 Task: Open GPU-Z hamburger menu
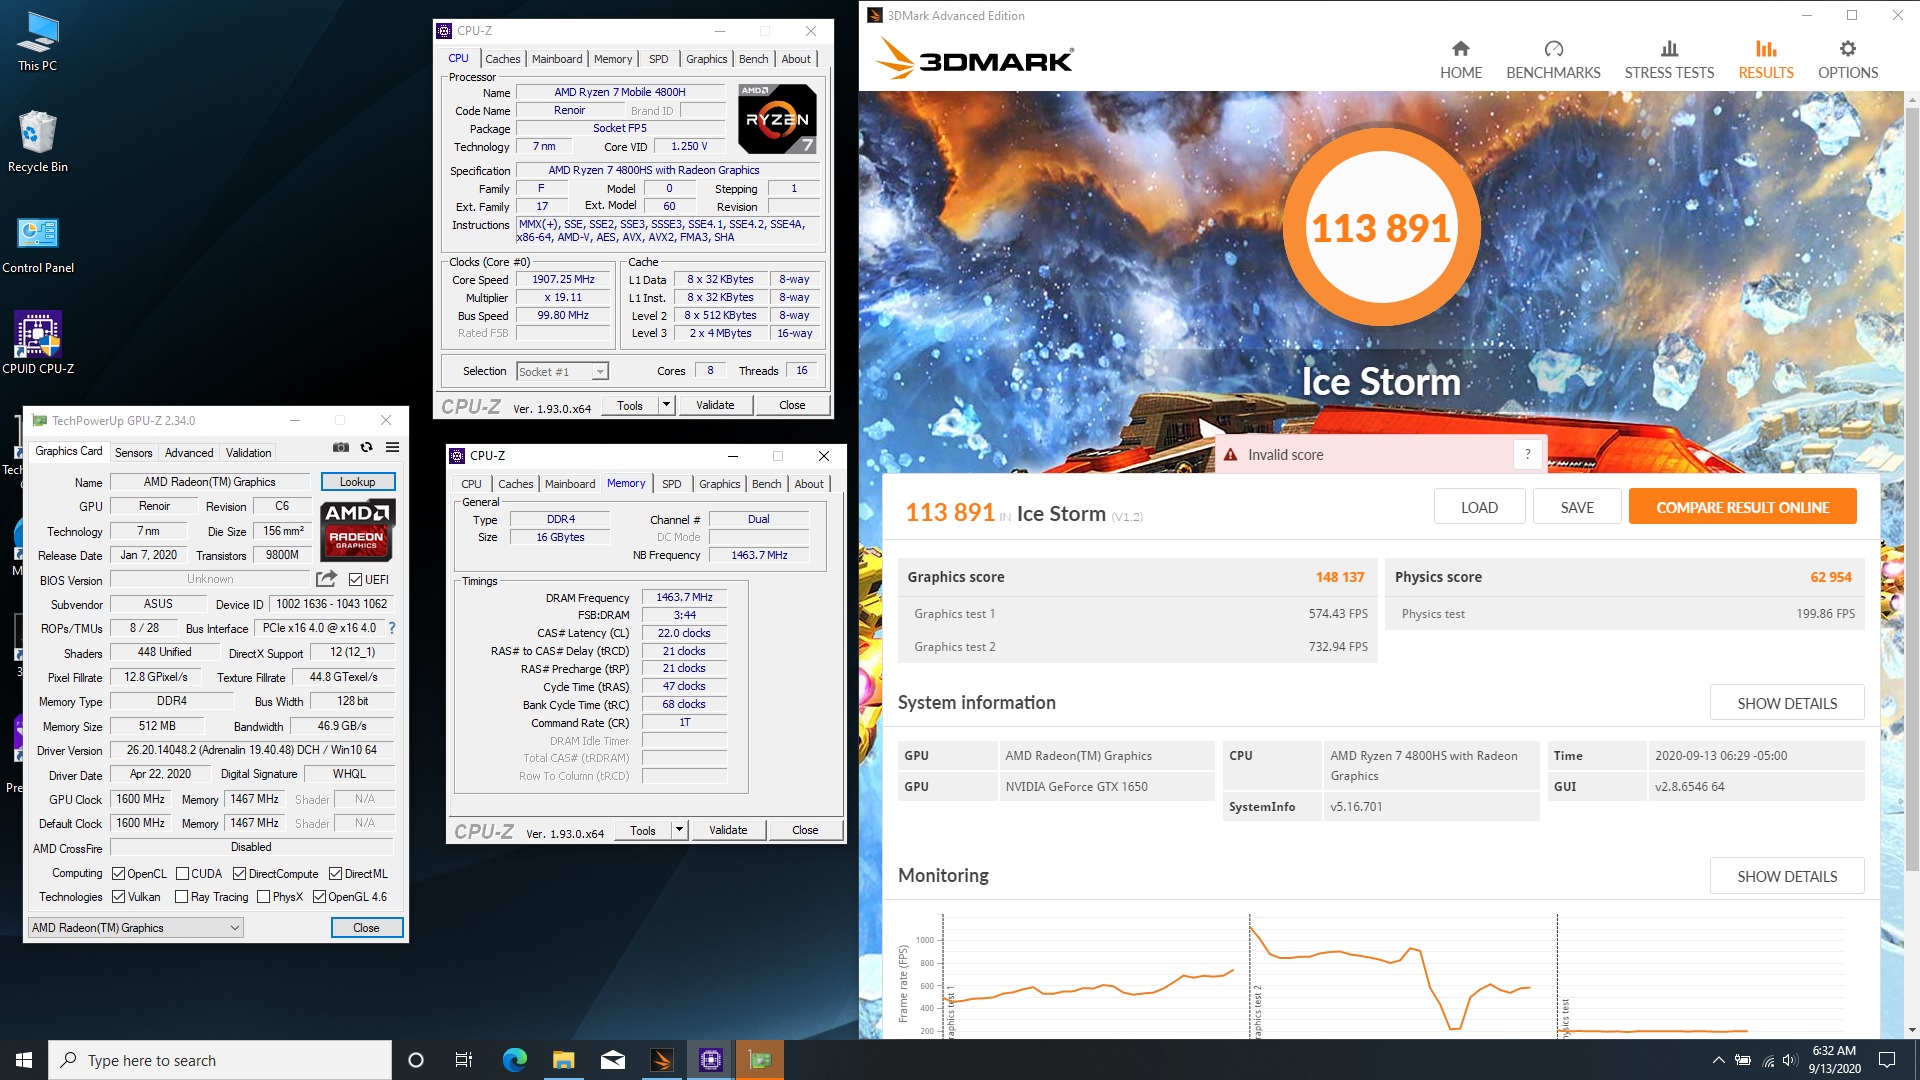(392, 448)
